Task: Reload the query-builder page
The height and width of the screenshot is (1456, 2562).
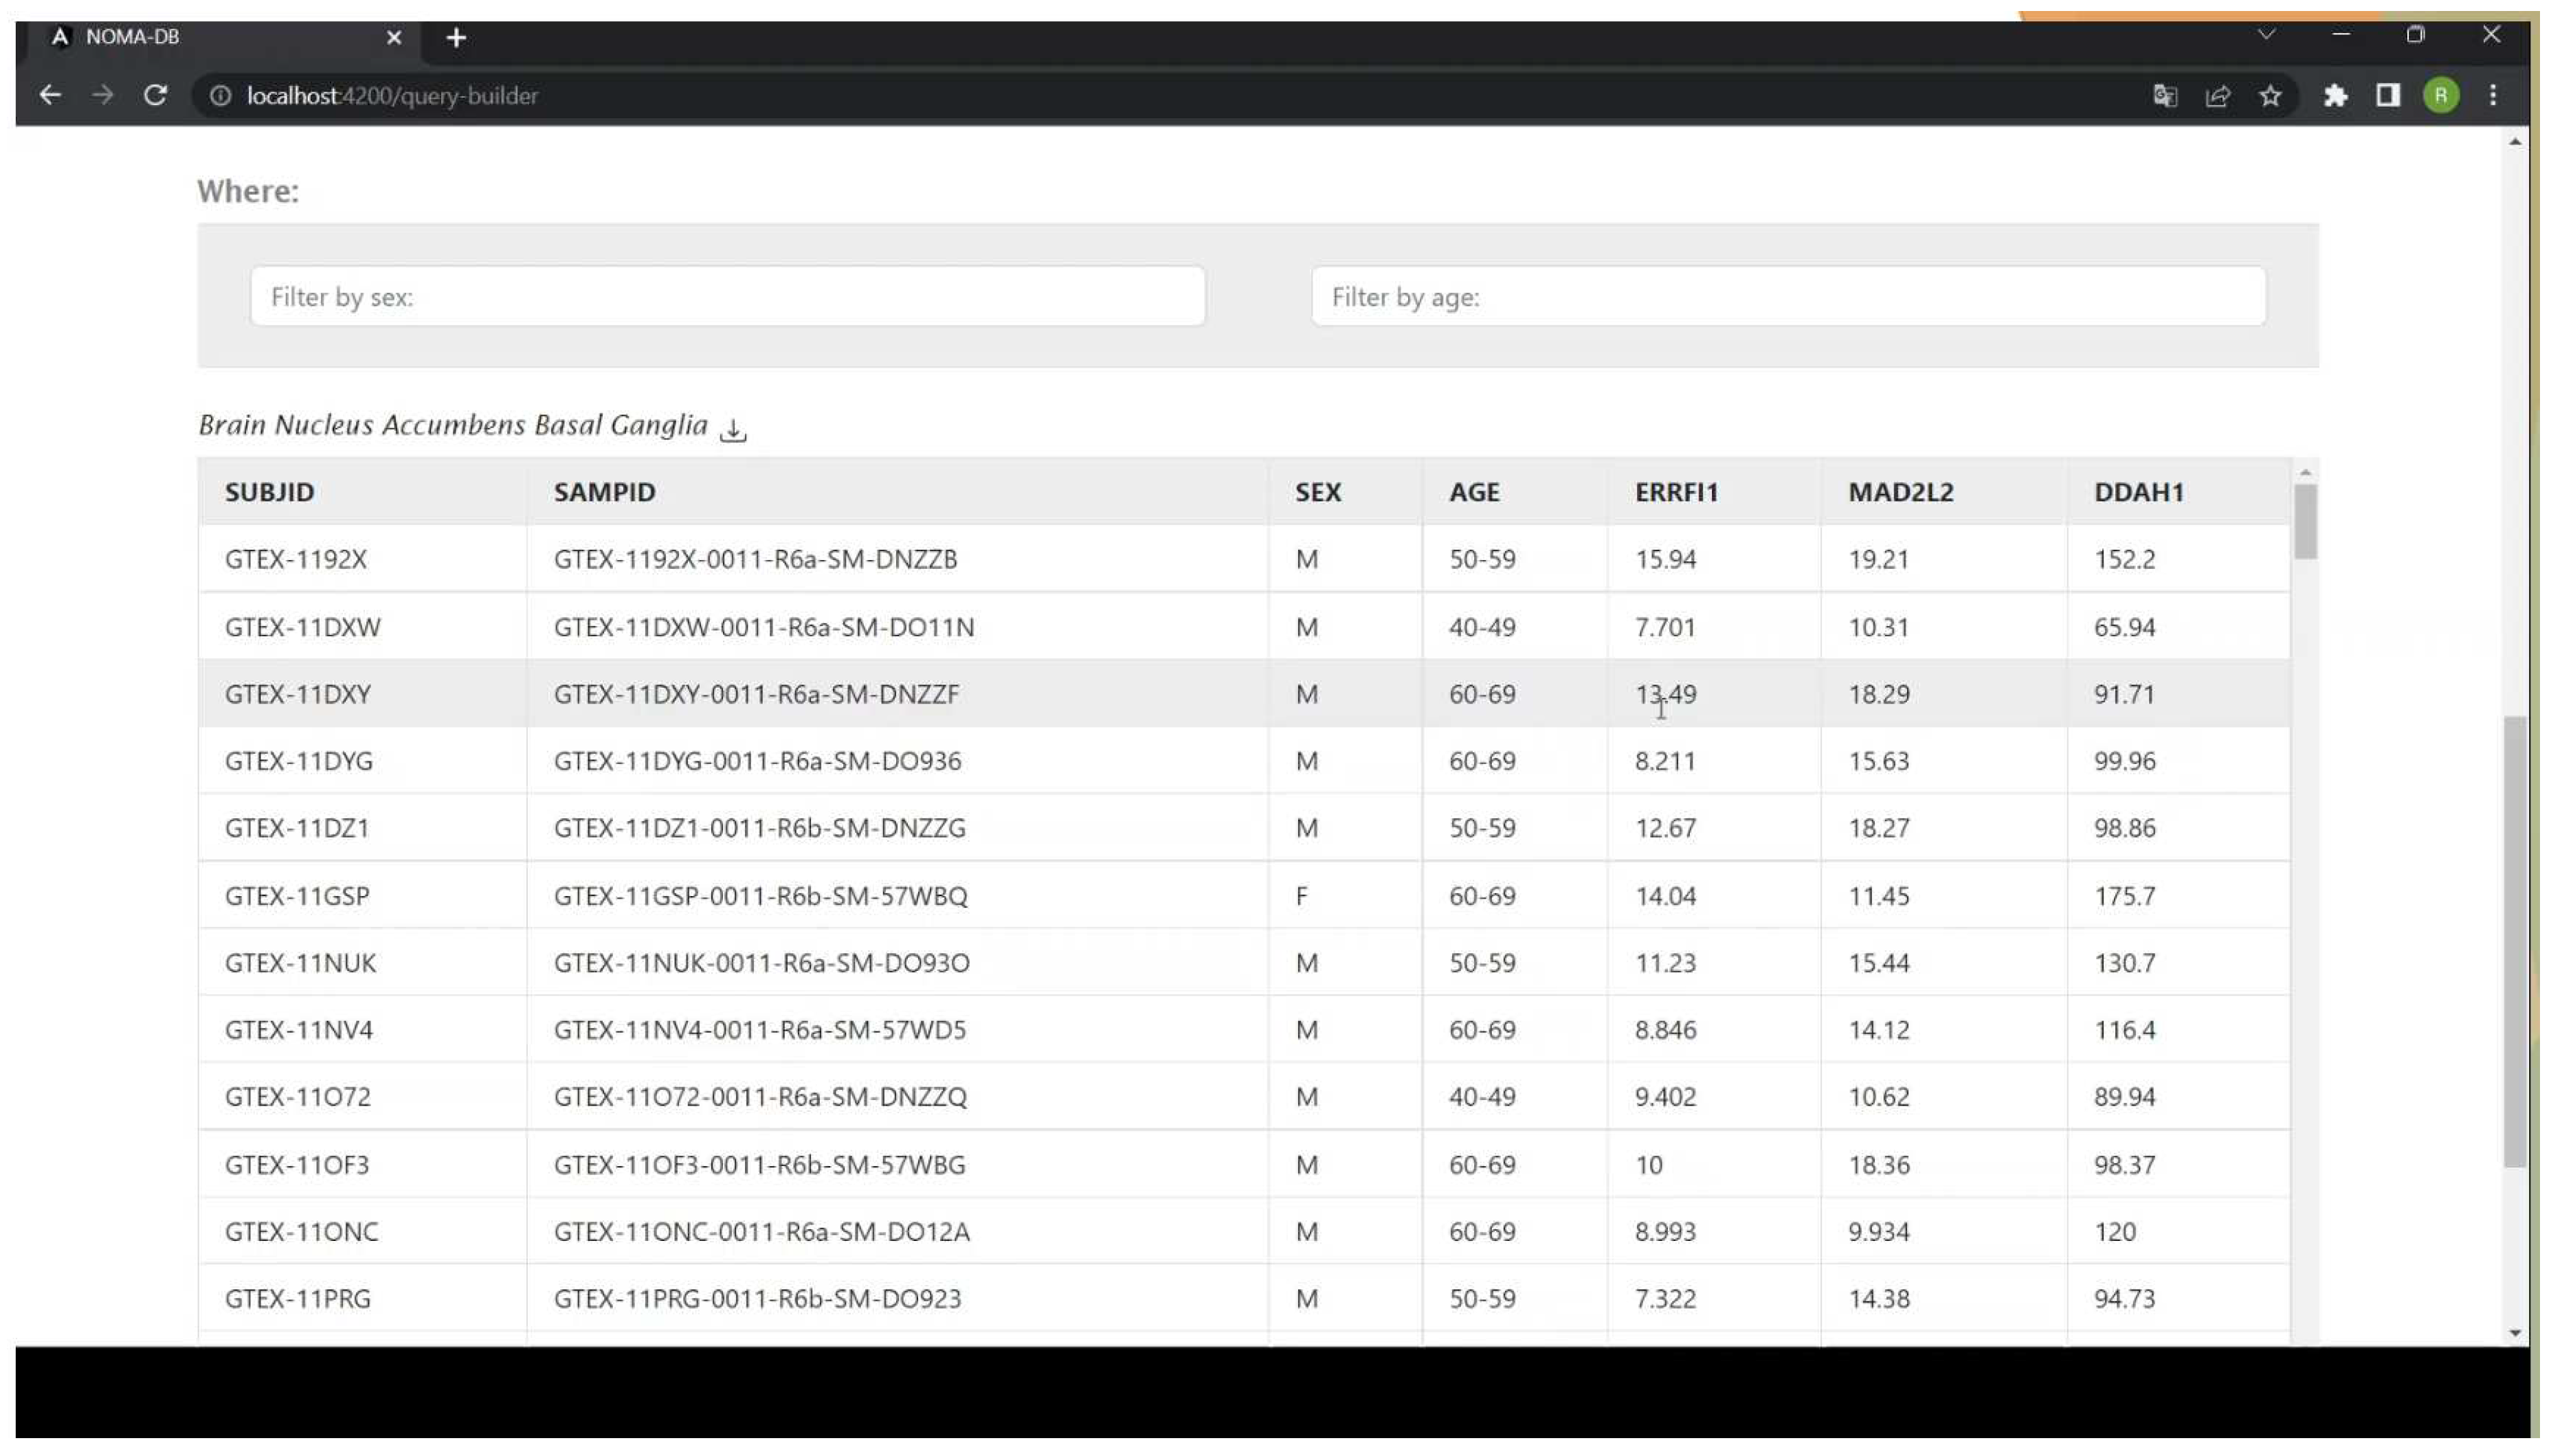Action: pos(155,96)
